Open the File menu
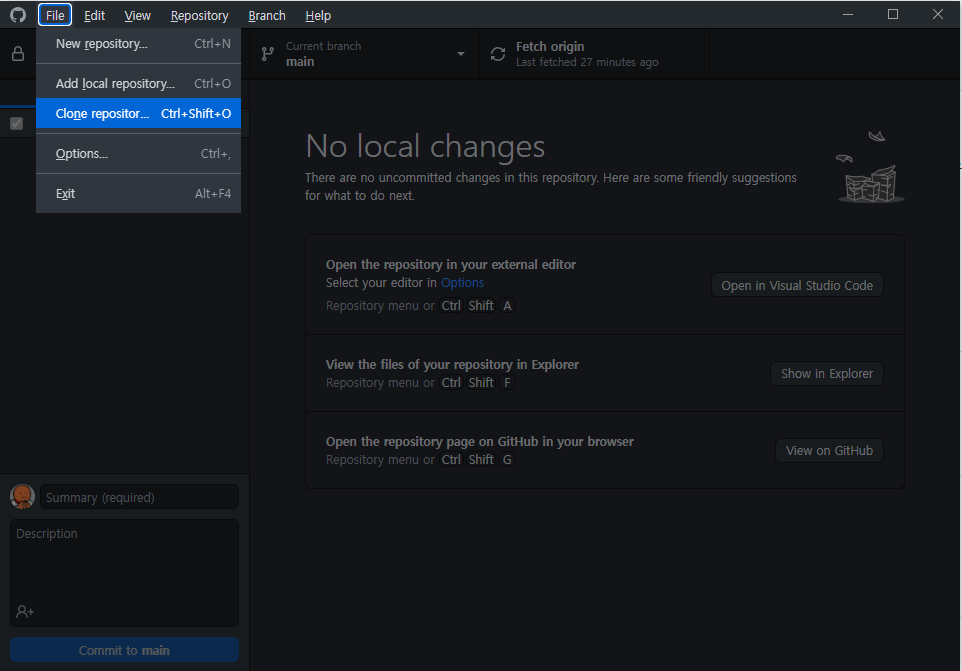Image resolution: width=962 pixels, height=671 pixels. click(x=55, y=15)
